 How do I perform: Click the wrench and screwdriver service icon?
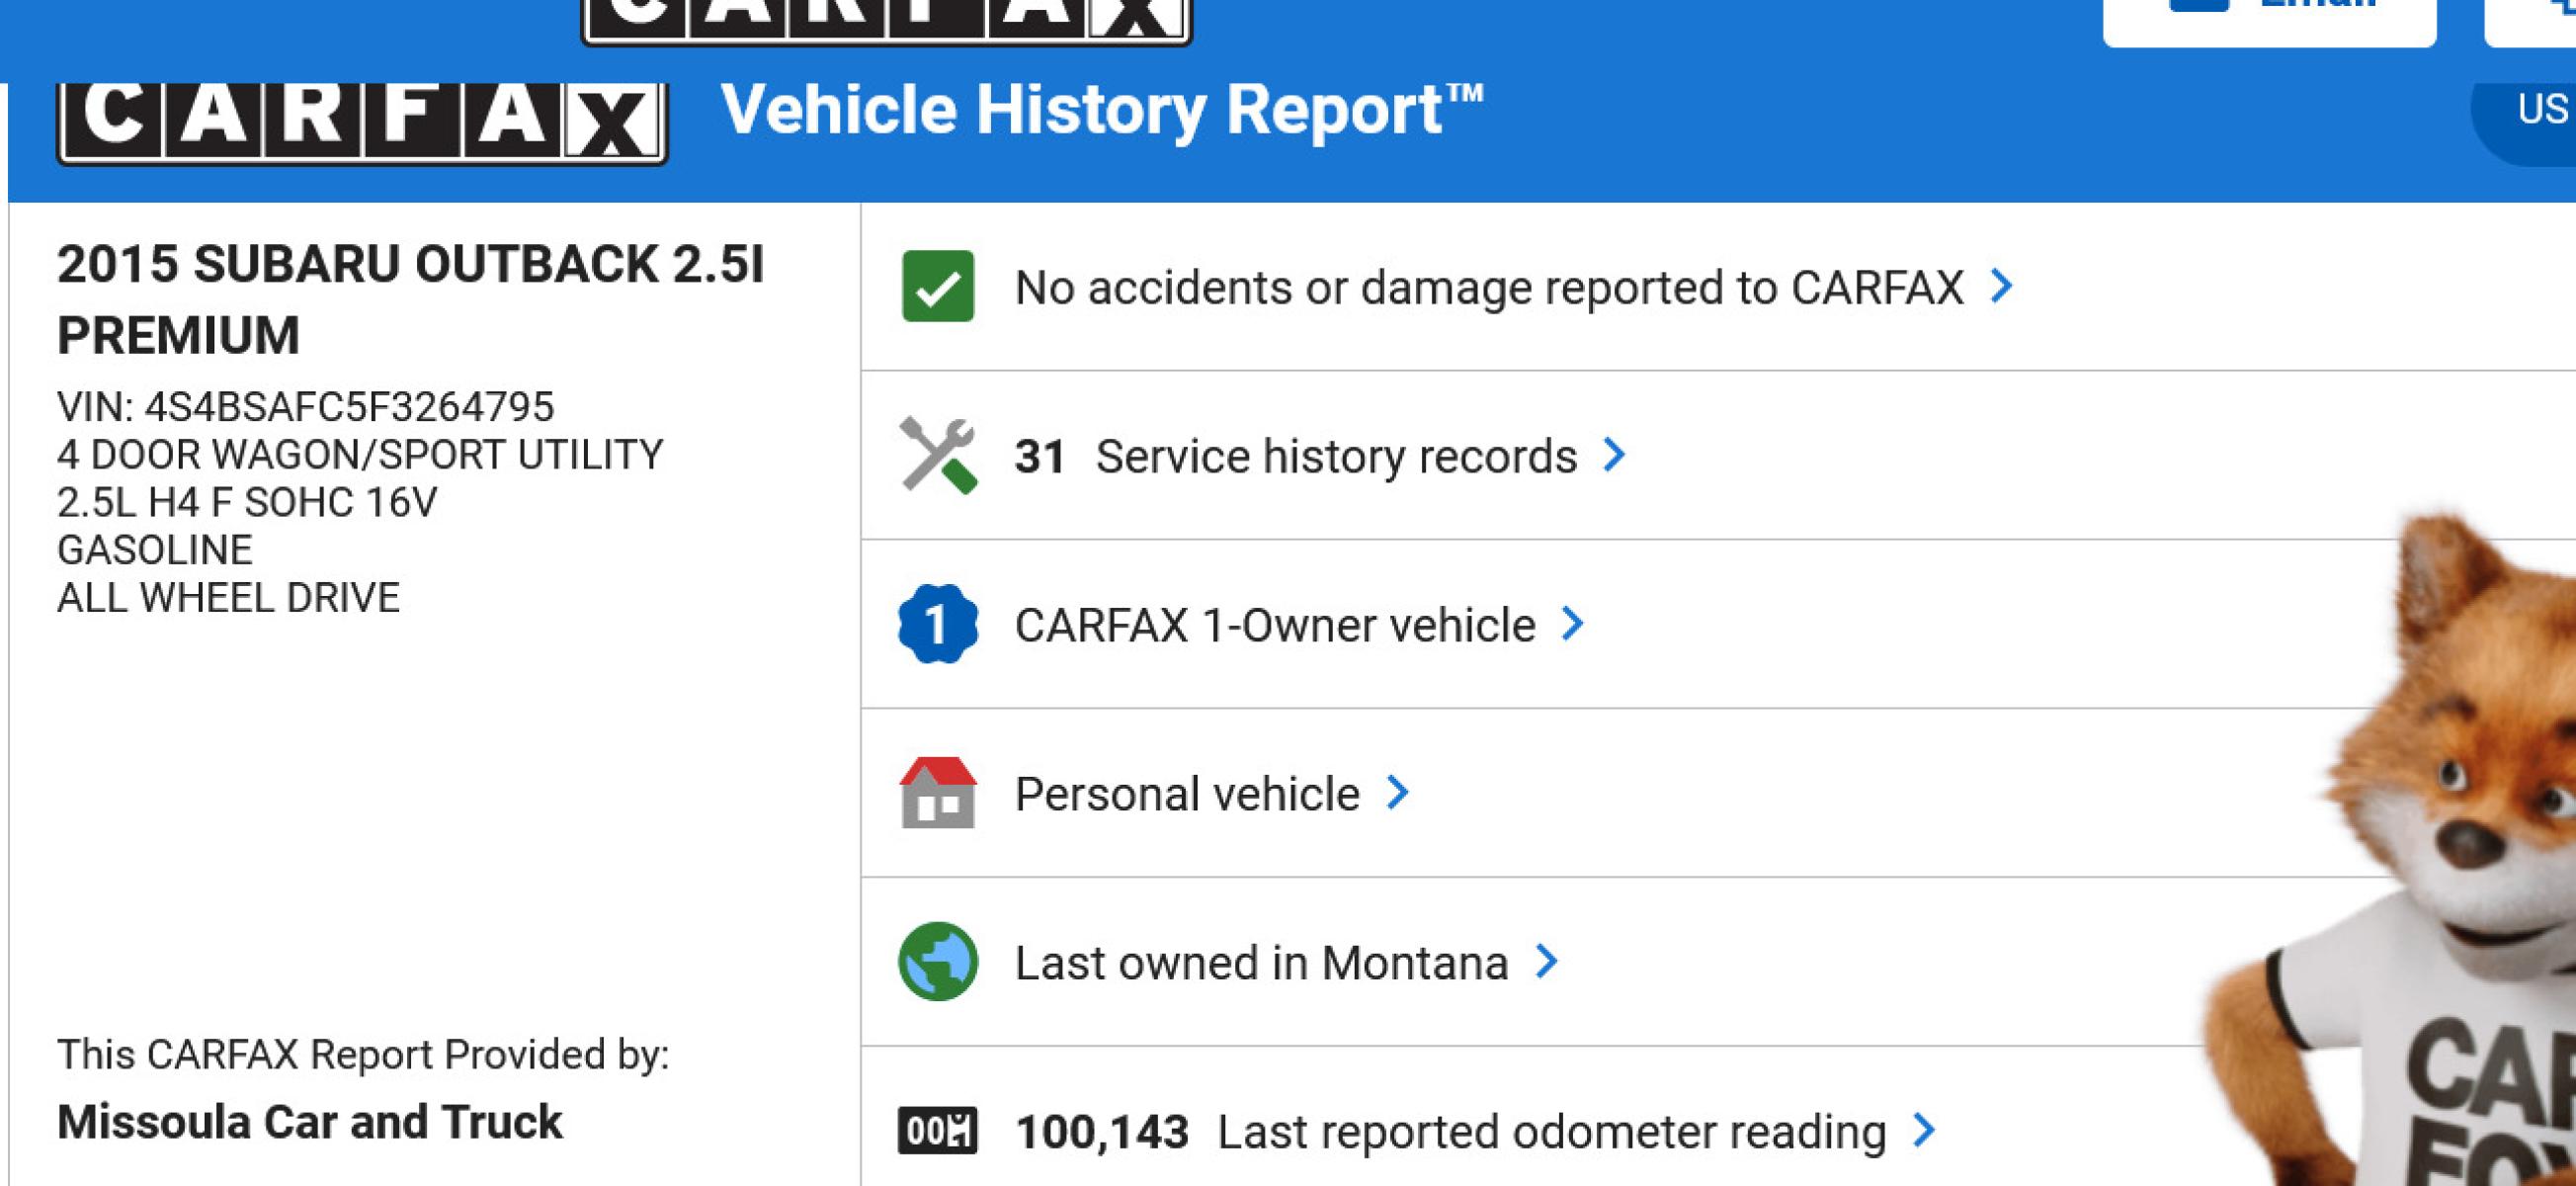[x=937, y=455]
